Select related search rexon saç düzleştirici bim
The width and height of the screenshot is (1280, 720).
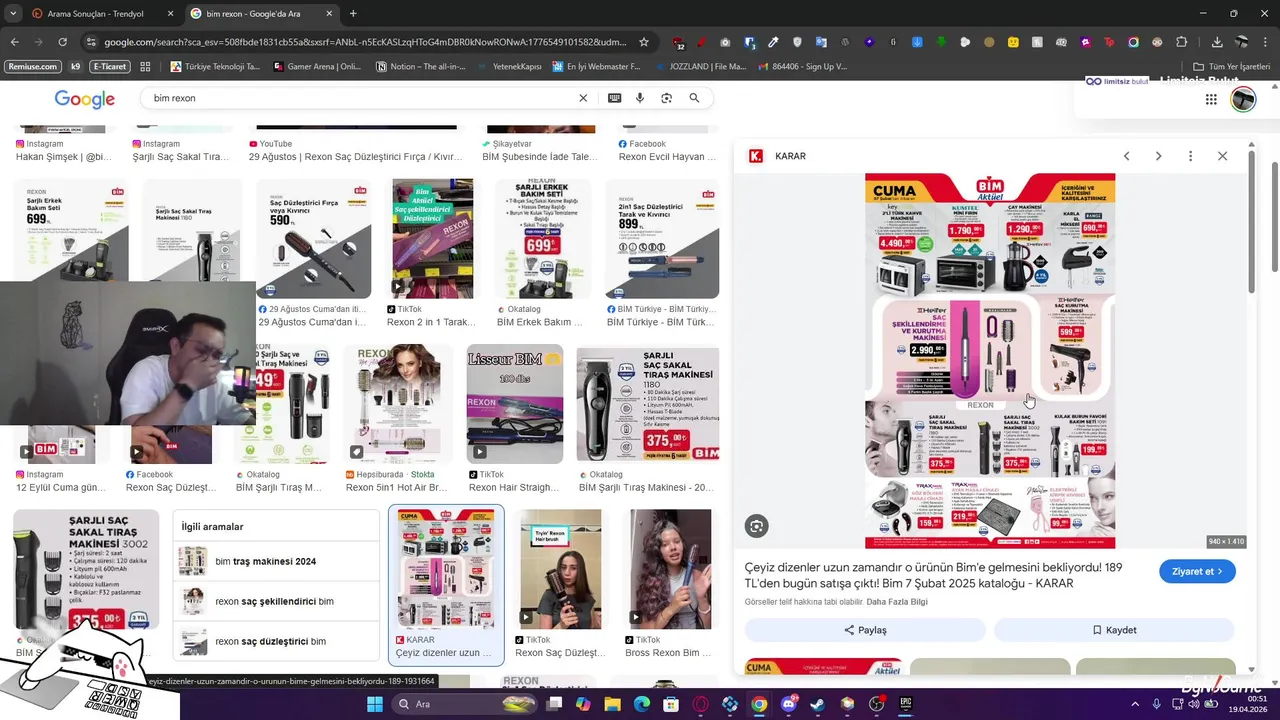coord(276,642)
